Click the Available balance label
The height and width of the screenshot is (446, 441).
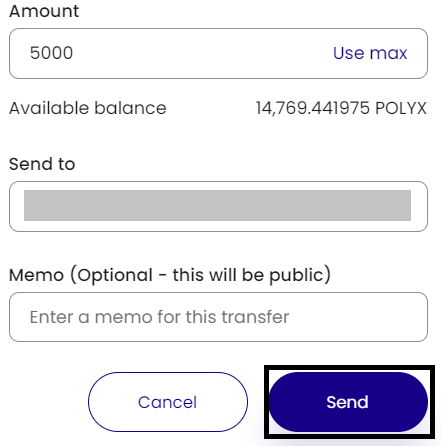pos(88,108)
